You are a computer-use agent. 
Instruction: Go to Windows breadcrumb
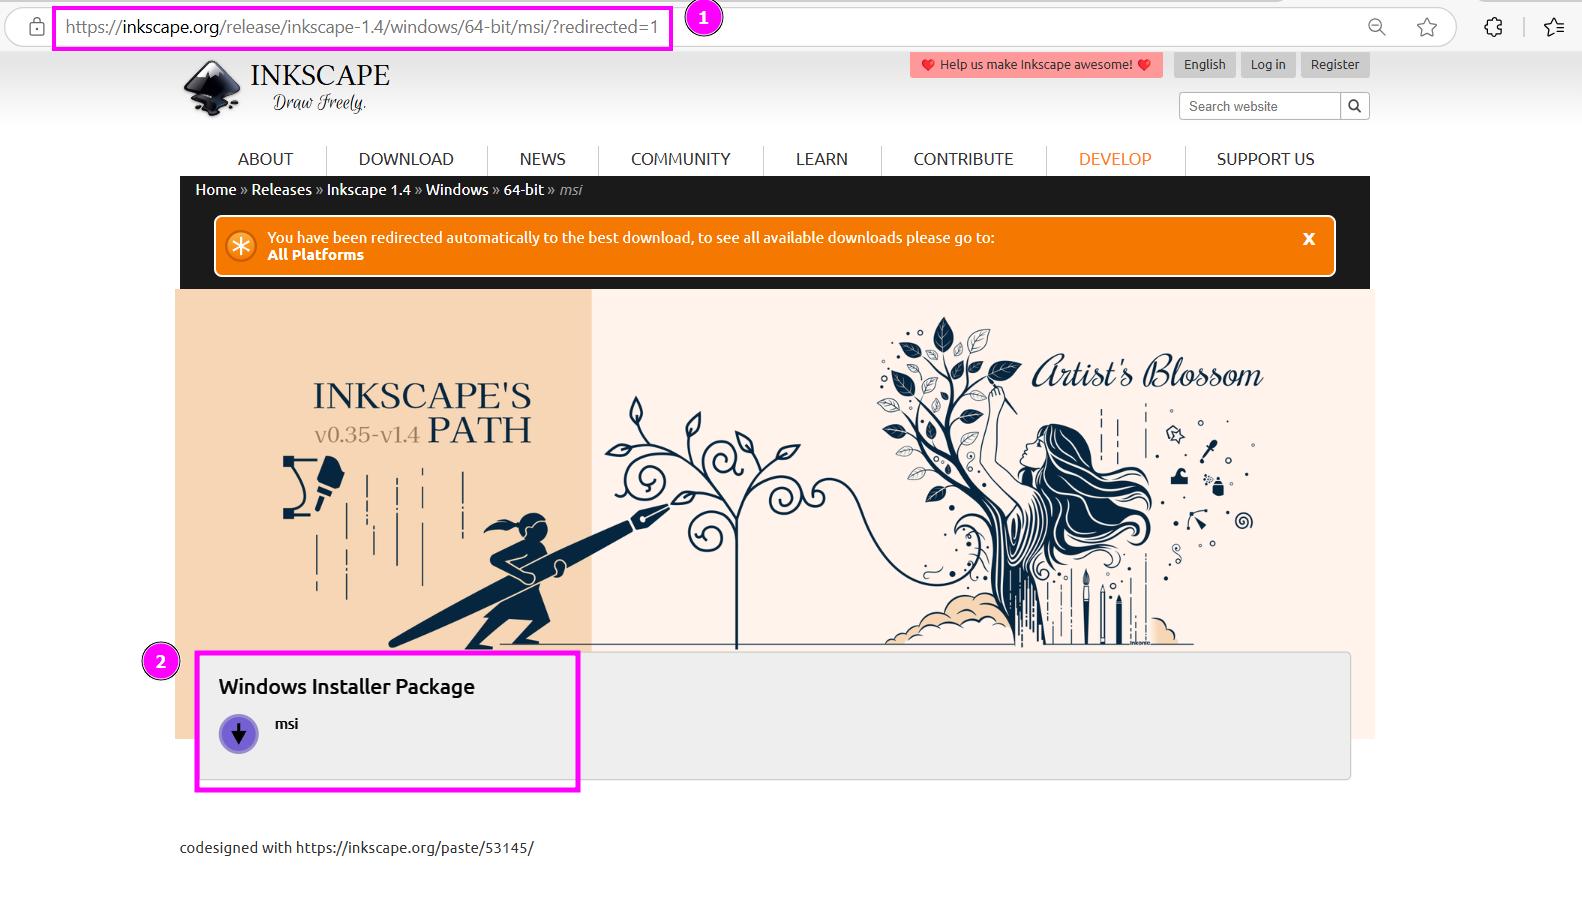[457, 190]
